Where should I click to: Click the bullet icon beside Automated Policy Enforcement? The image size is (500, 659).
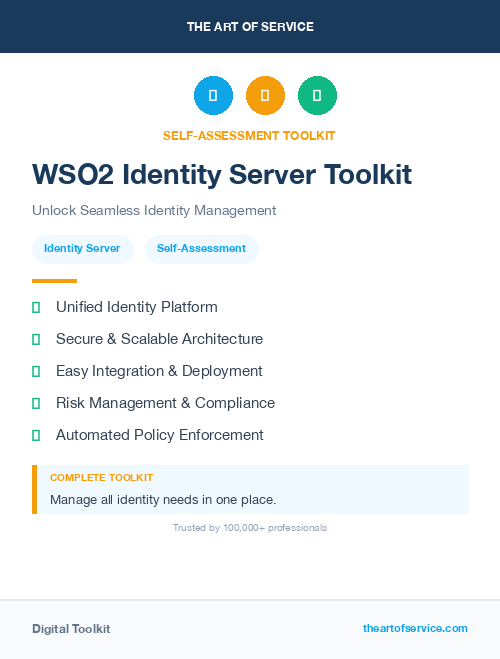(x=36, y=435)
